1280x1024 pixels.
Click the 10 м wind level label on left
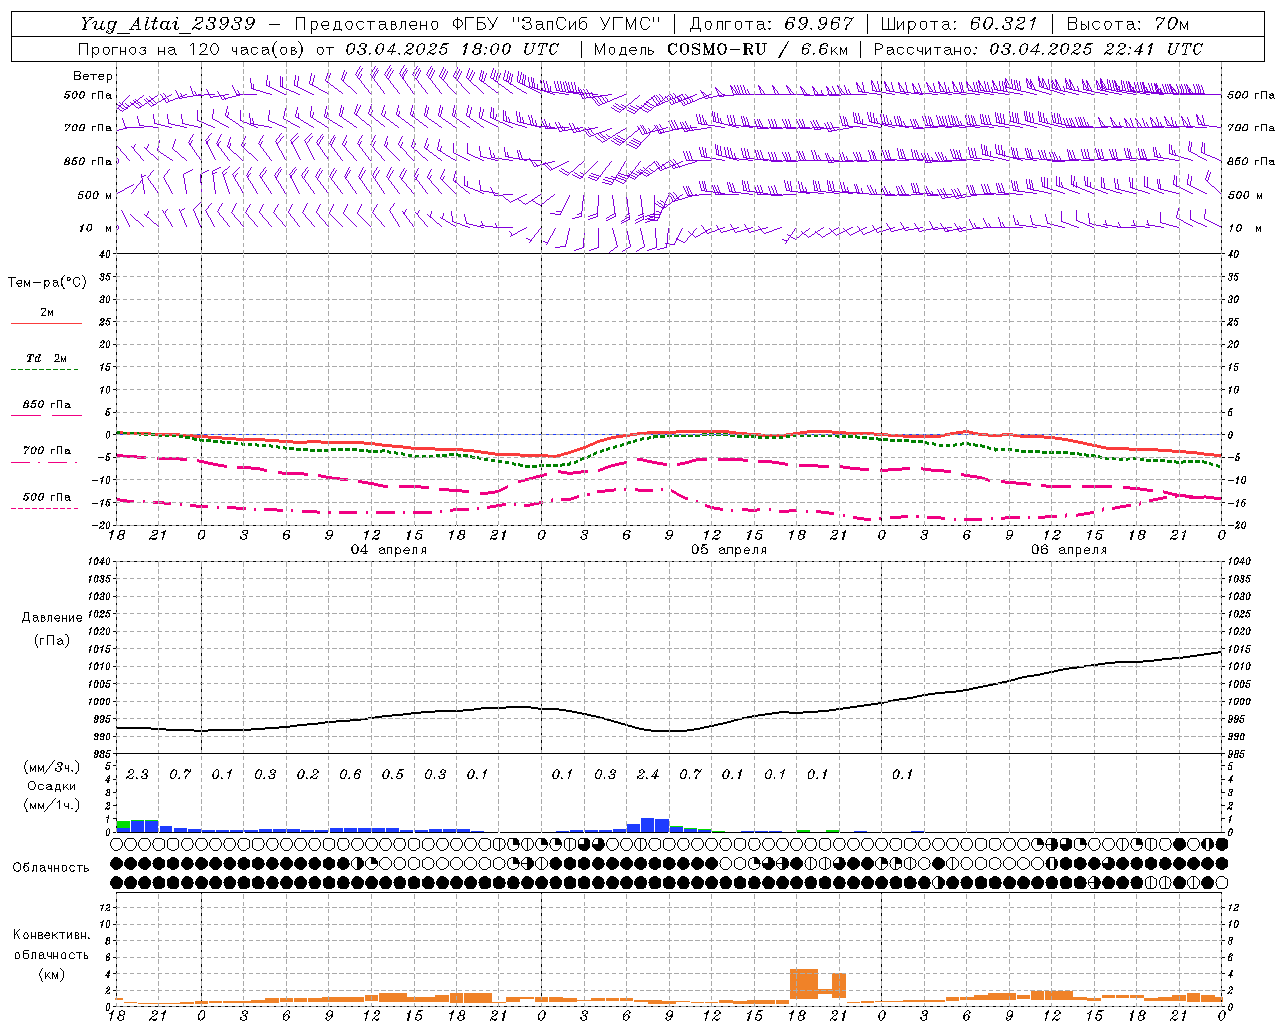96,229
